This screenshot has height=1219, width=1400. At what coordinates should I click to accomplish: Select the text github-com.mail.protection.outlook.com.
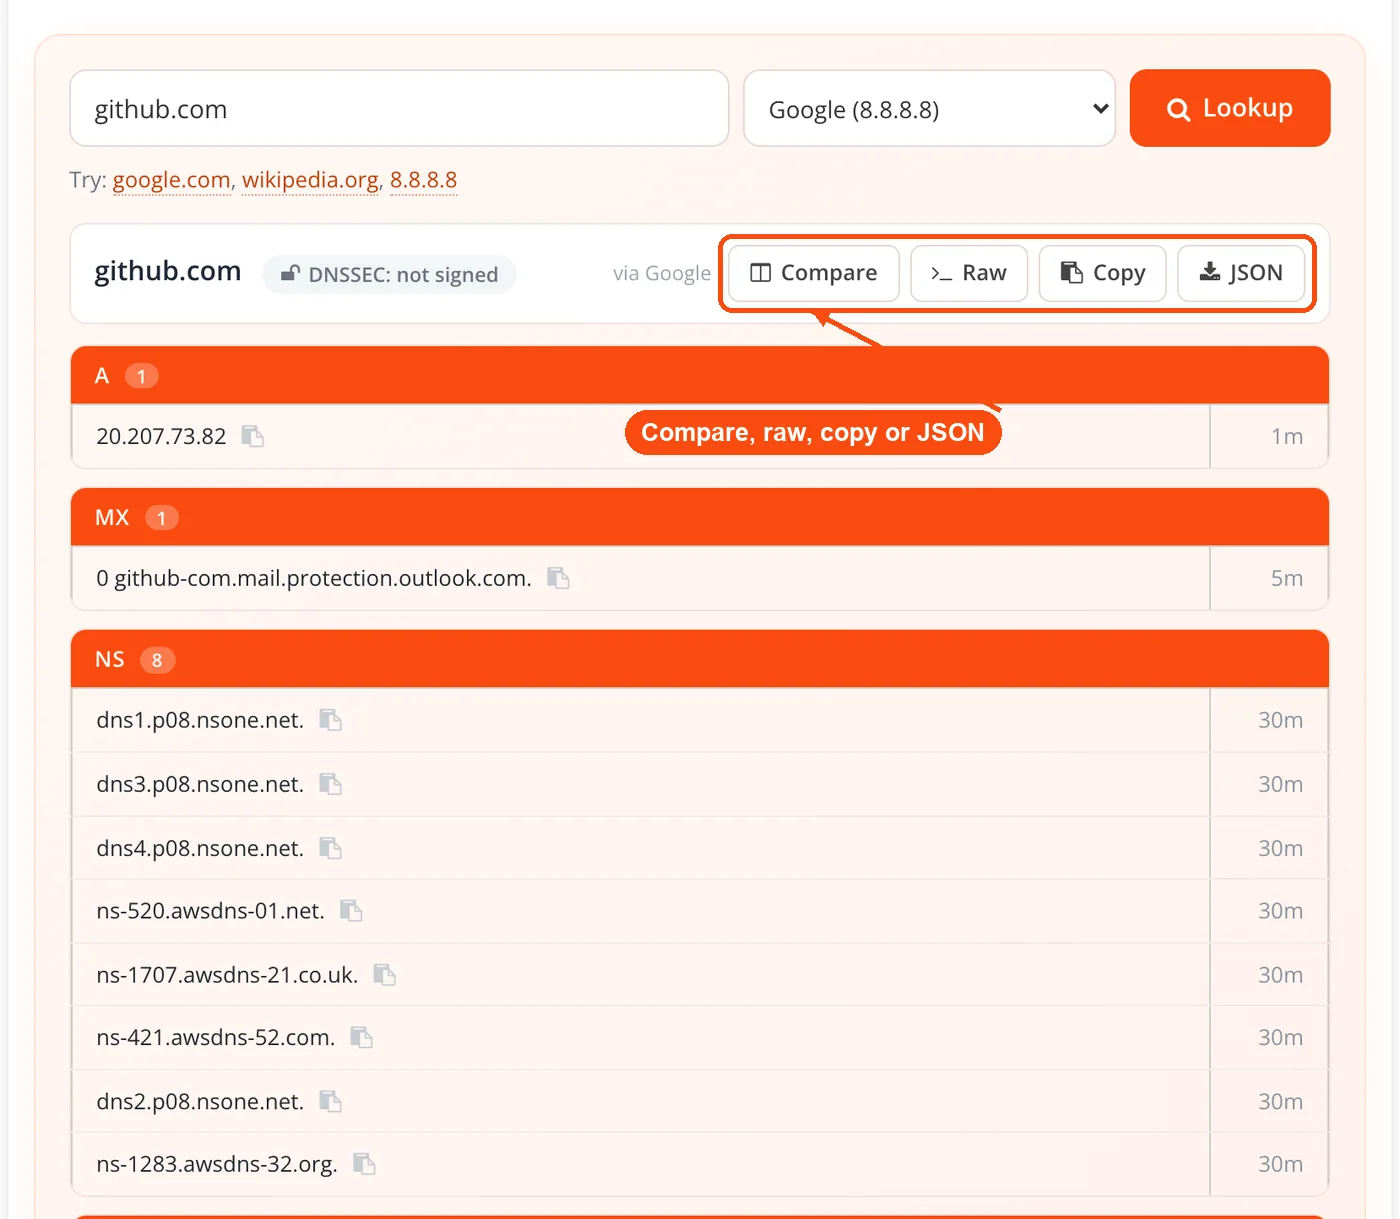tap(323, 578)
